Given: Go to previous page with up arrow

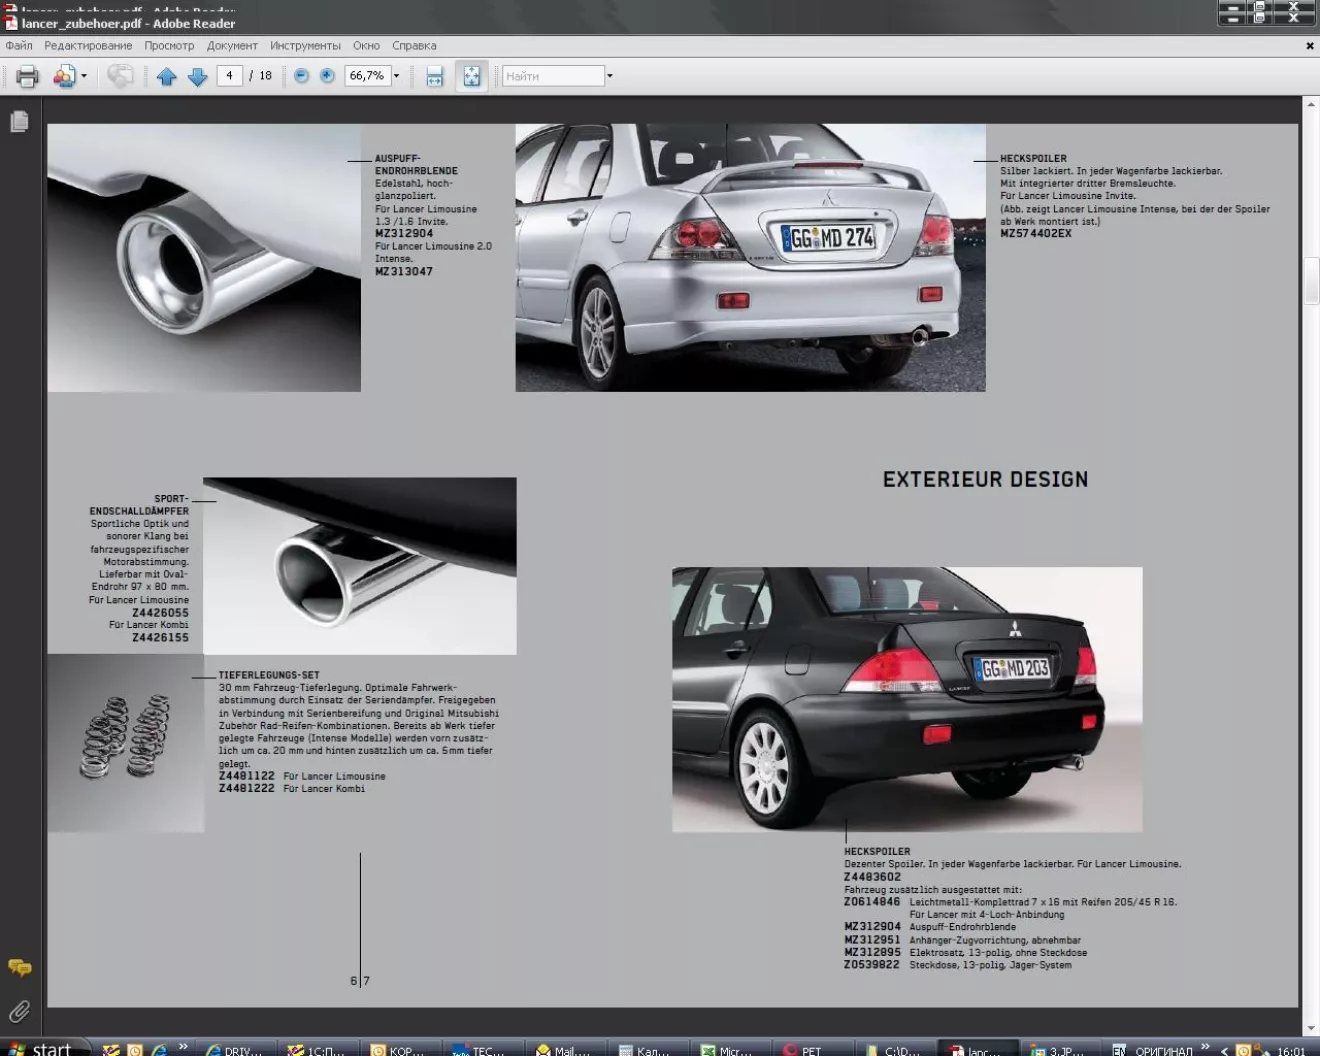Looking at the screenshot, I should (166, 76).
